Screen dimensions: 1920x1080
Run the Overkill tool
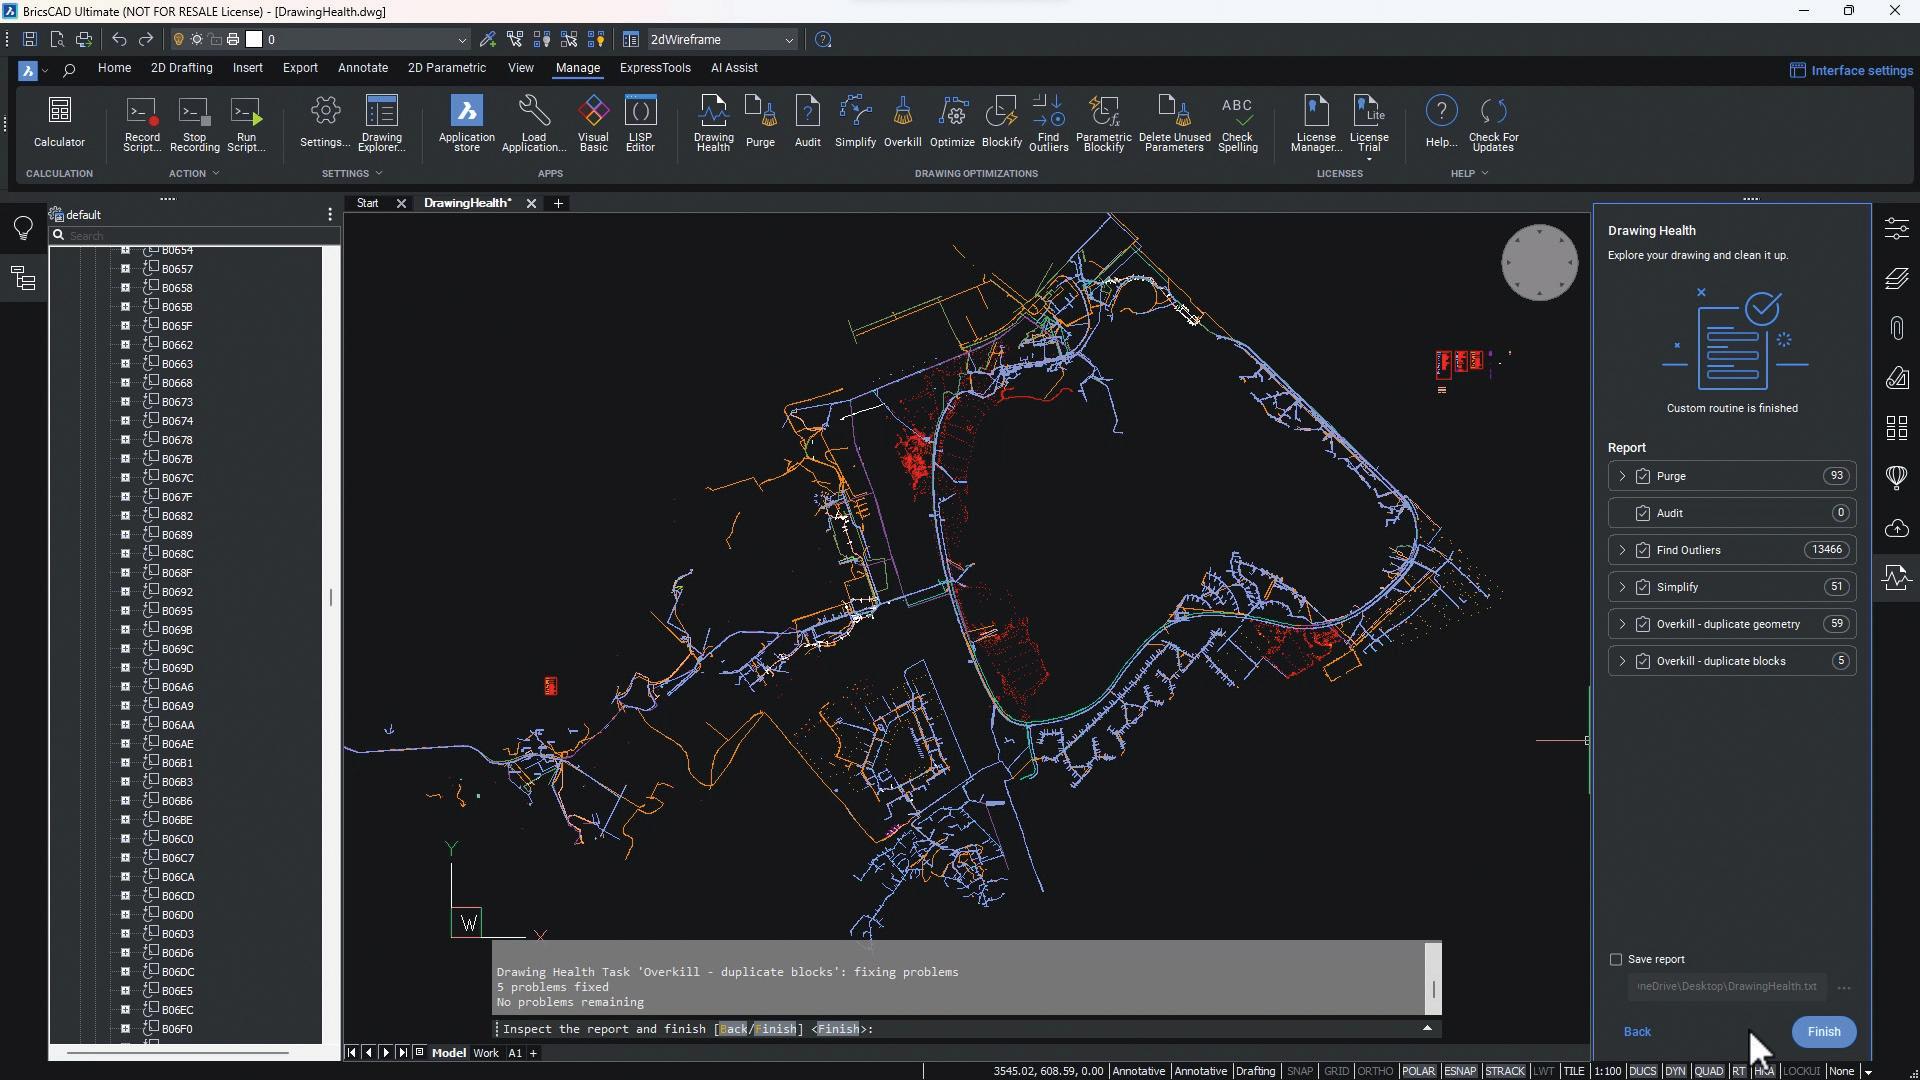(x=902, y=123)
